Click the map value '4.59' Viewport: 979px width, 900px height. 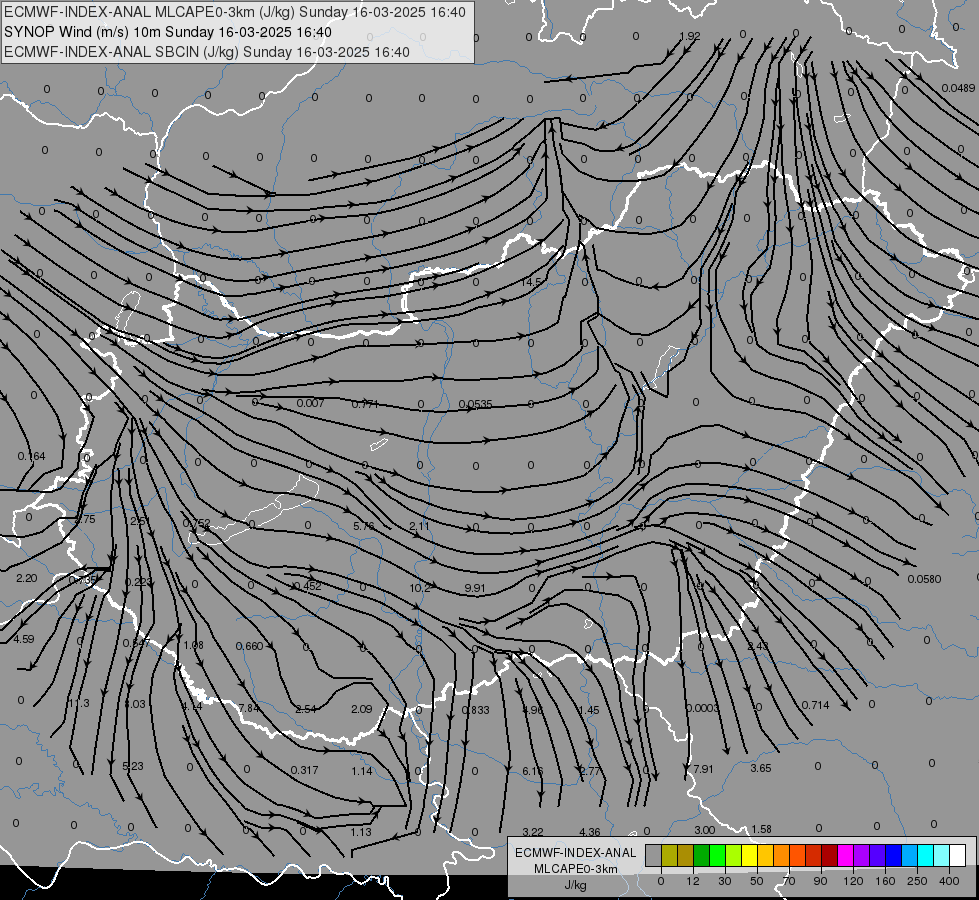click(24, 639)
